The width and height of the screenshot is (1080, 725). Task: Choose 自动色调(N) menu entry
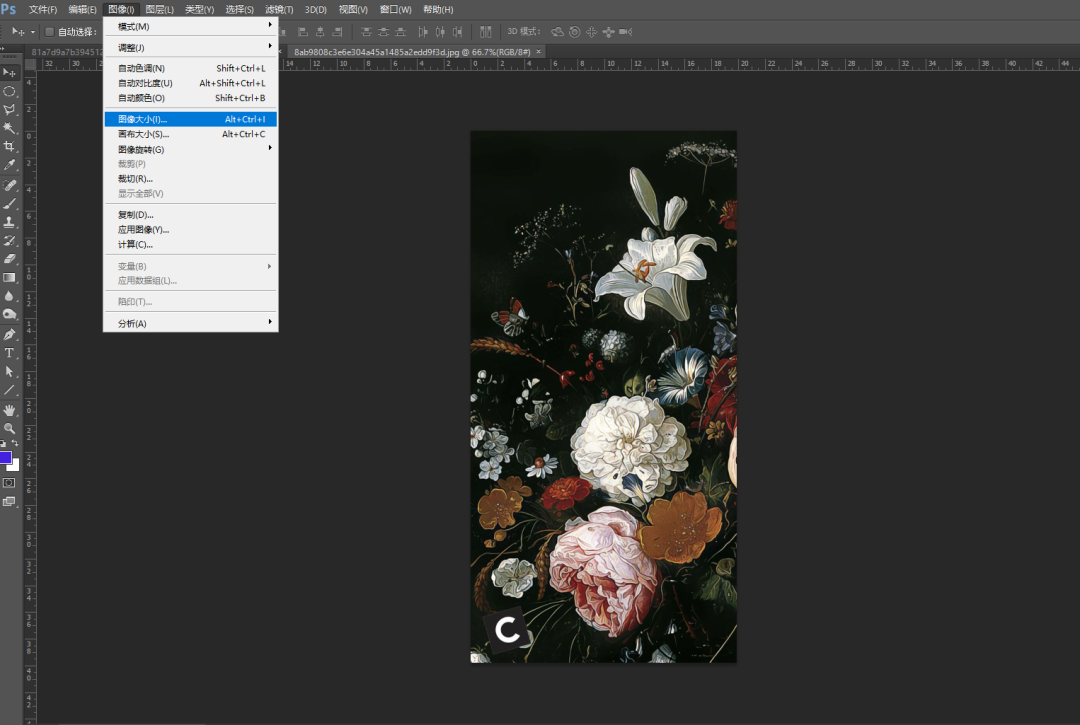click(191, 68)
